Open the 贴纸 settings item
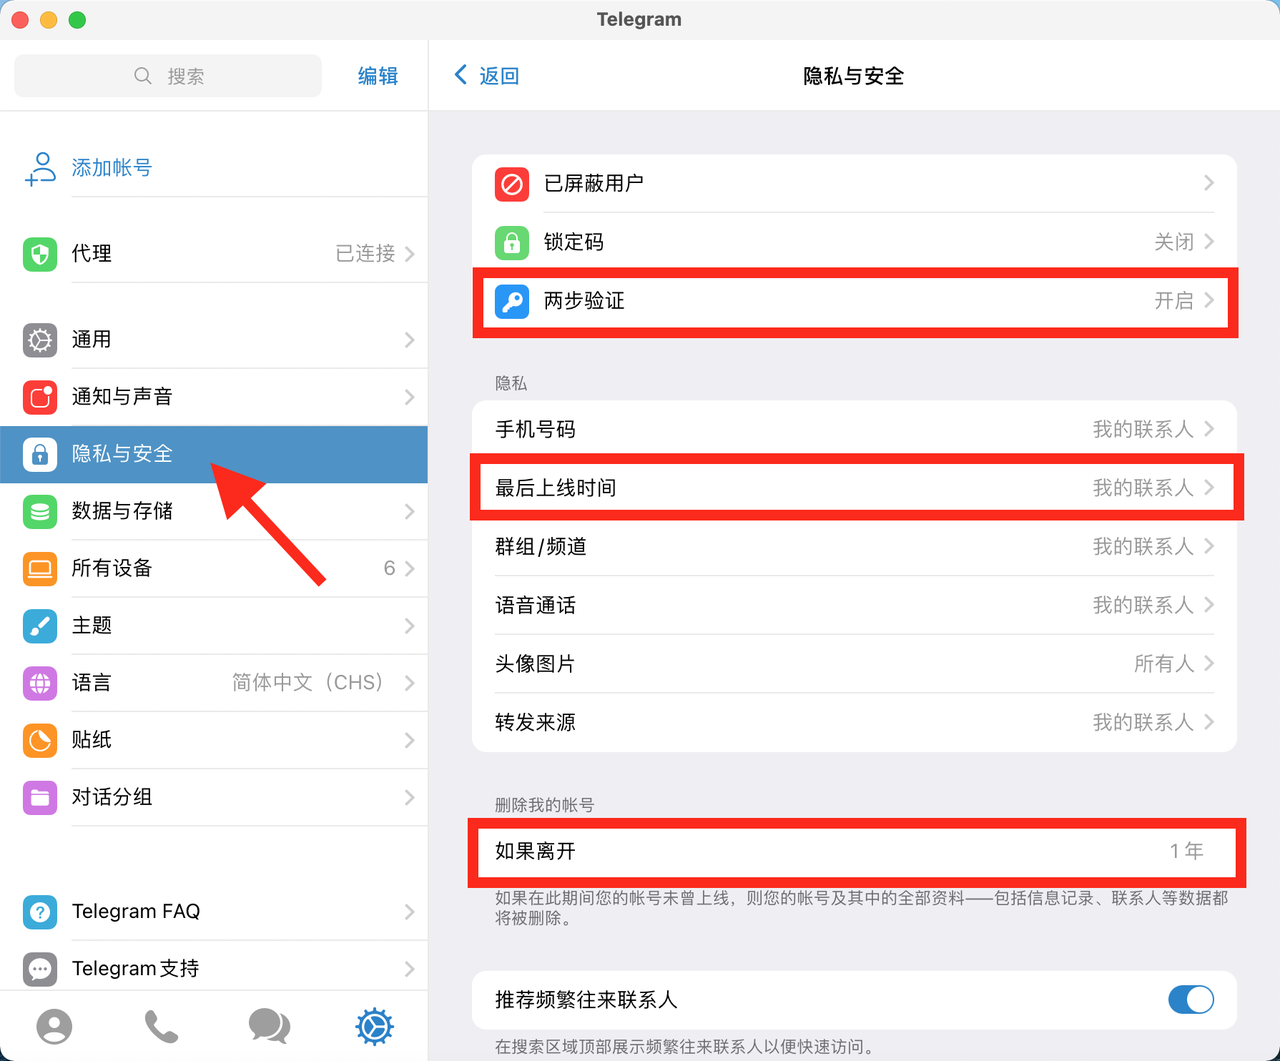This screenshot has width=1280, height=1061. (214, 740)
